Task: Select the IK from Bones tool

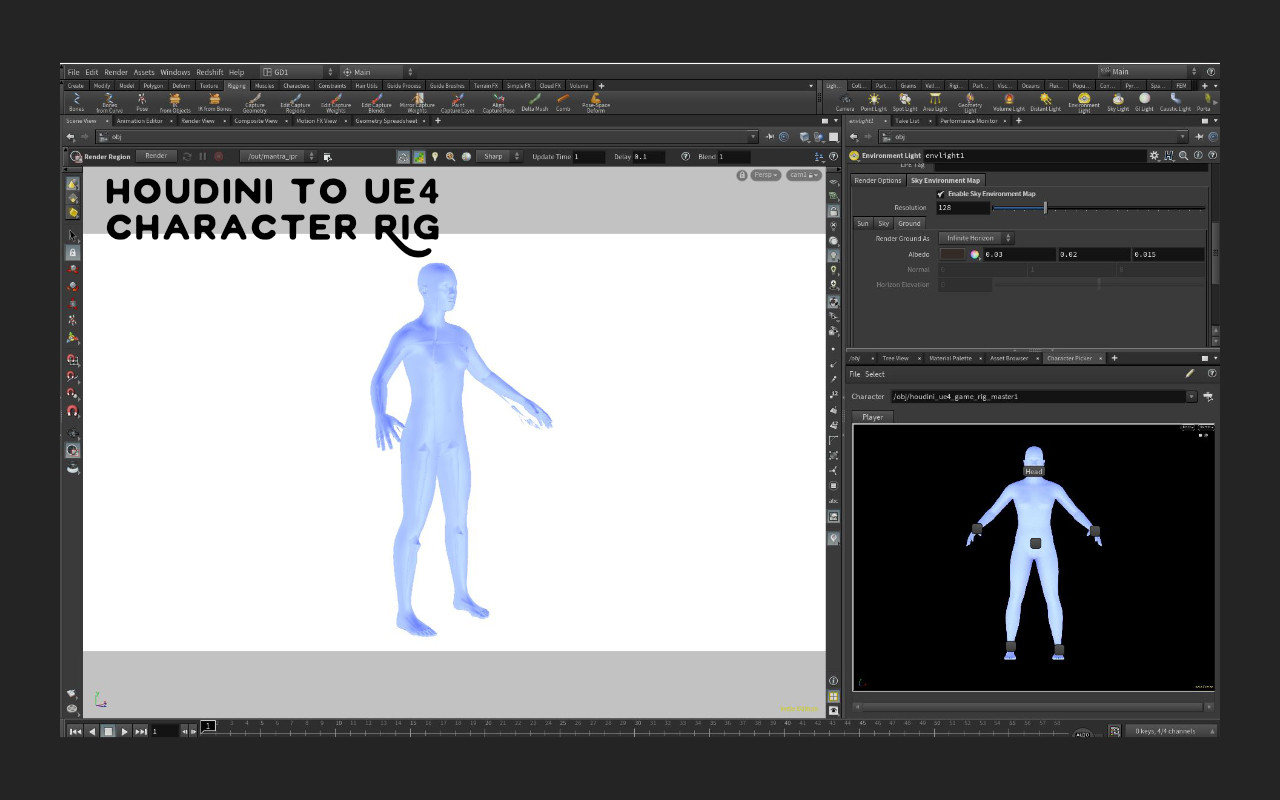Action: pyautogui.click(x=215, y=102)
